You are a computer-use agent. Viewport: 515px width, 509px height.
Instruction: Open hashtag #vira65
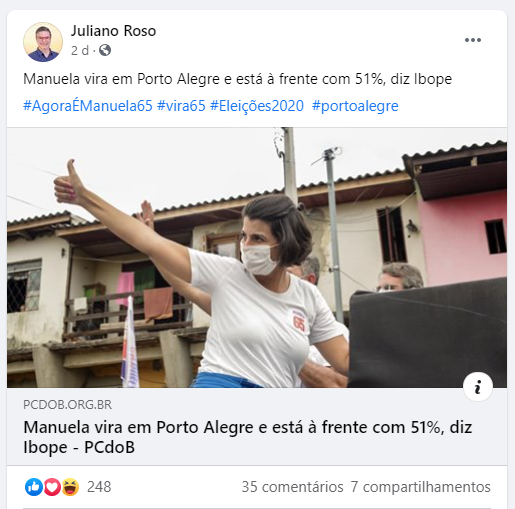click(181, 106)
